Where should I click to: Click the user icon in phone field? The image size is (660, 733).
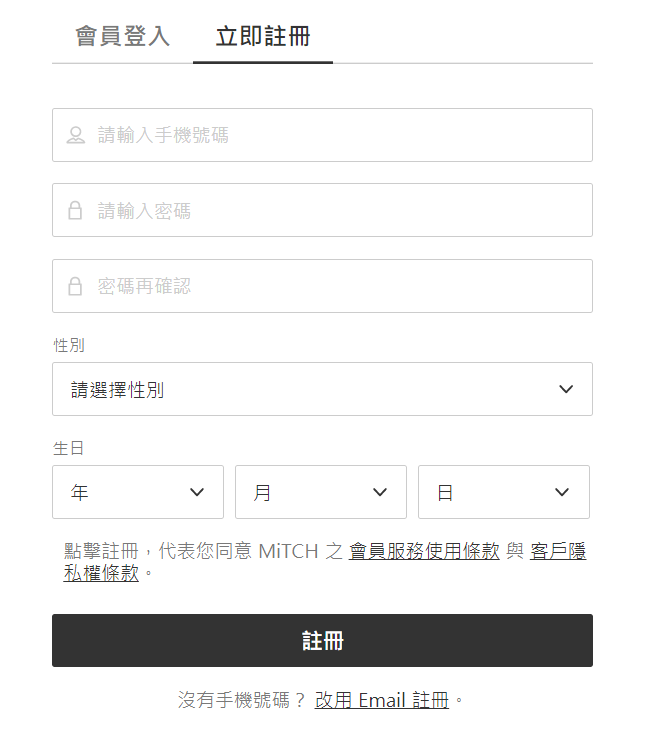[75, 135]
